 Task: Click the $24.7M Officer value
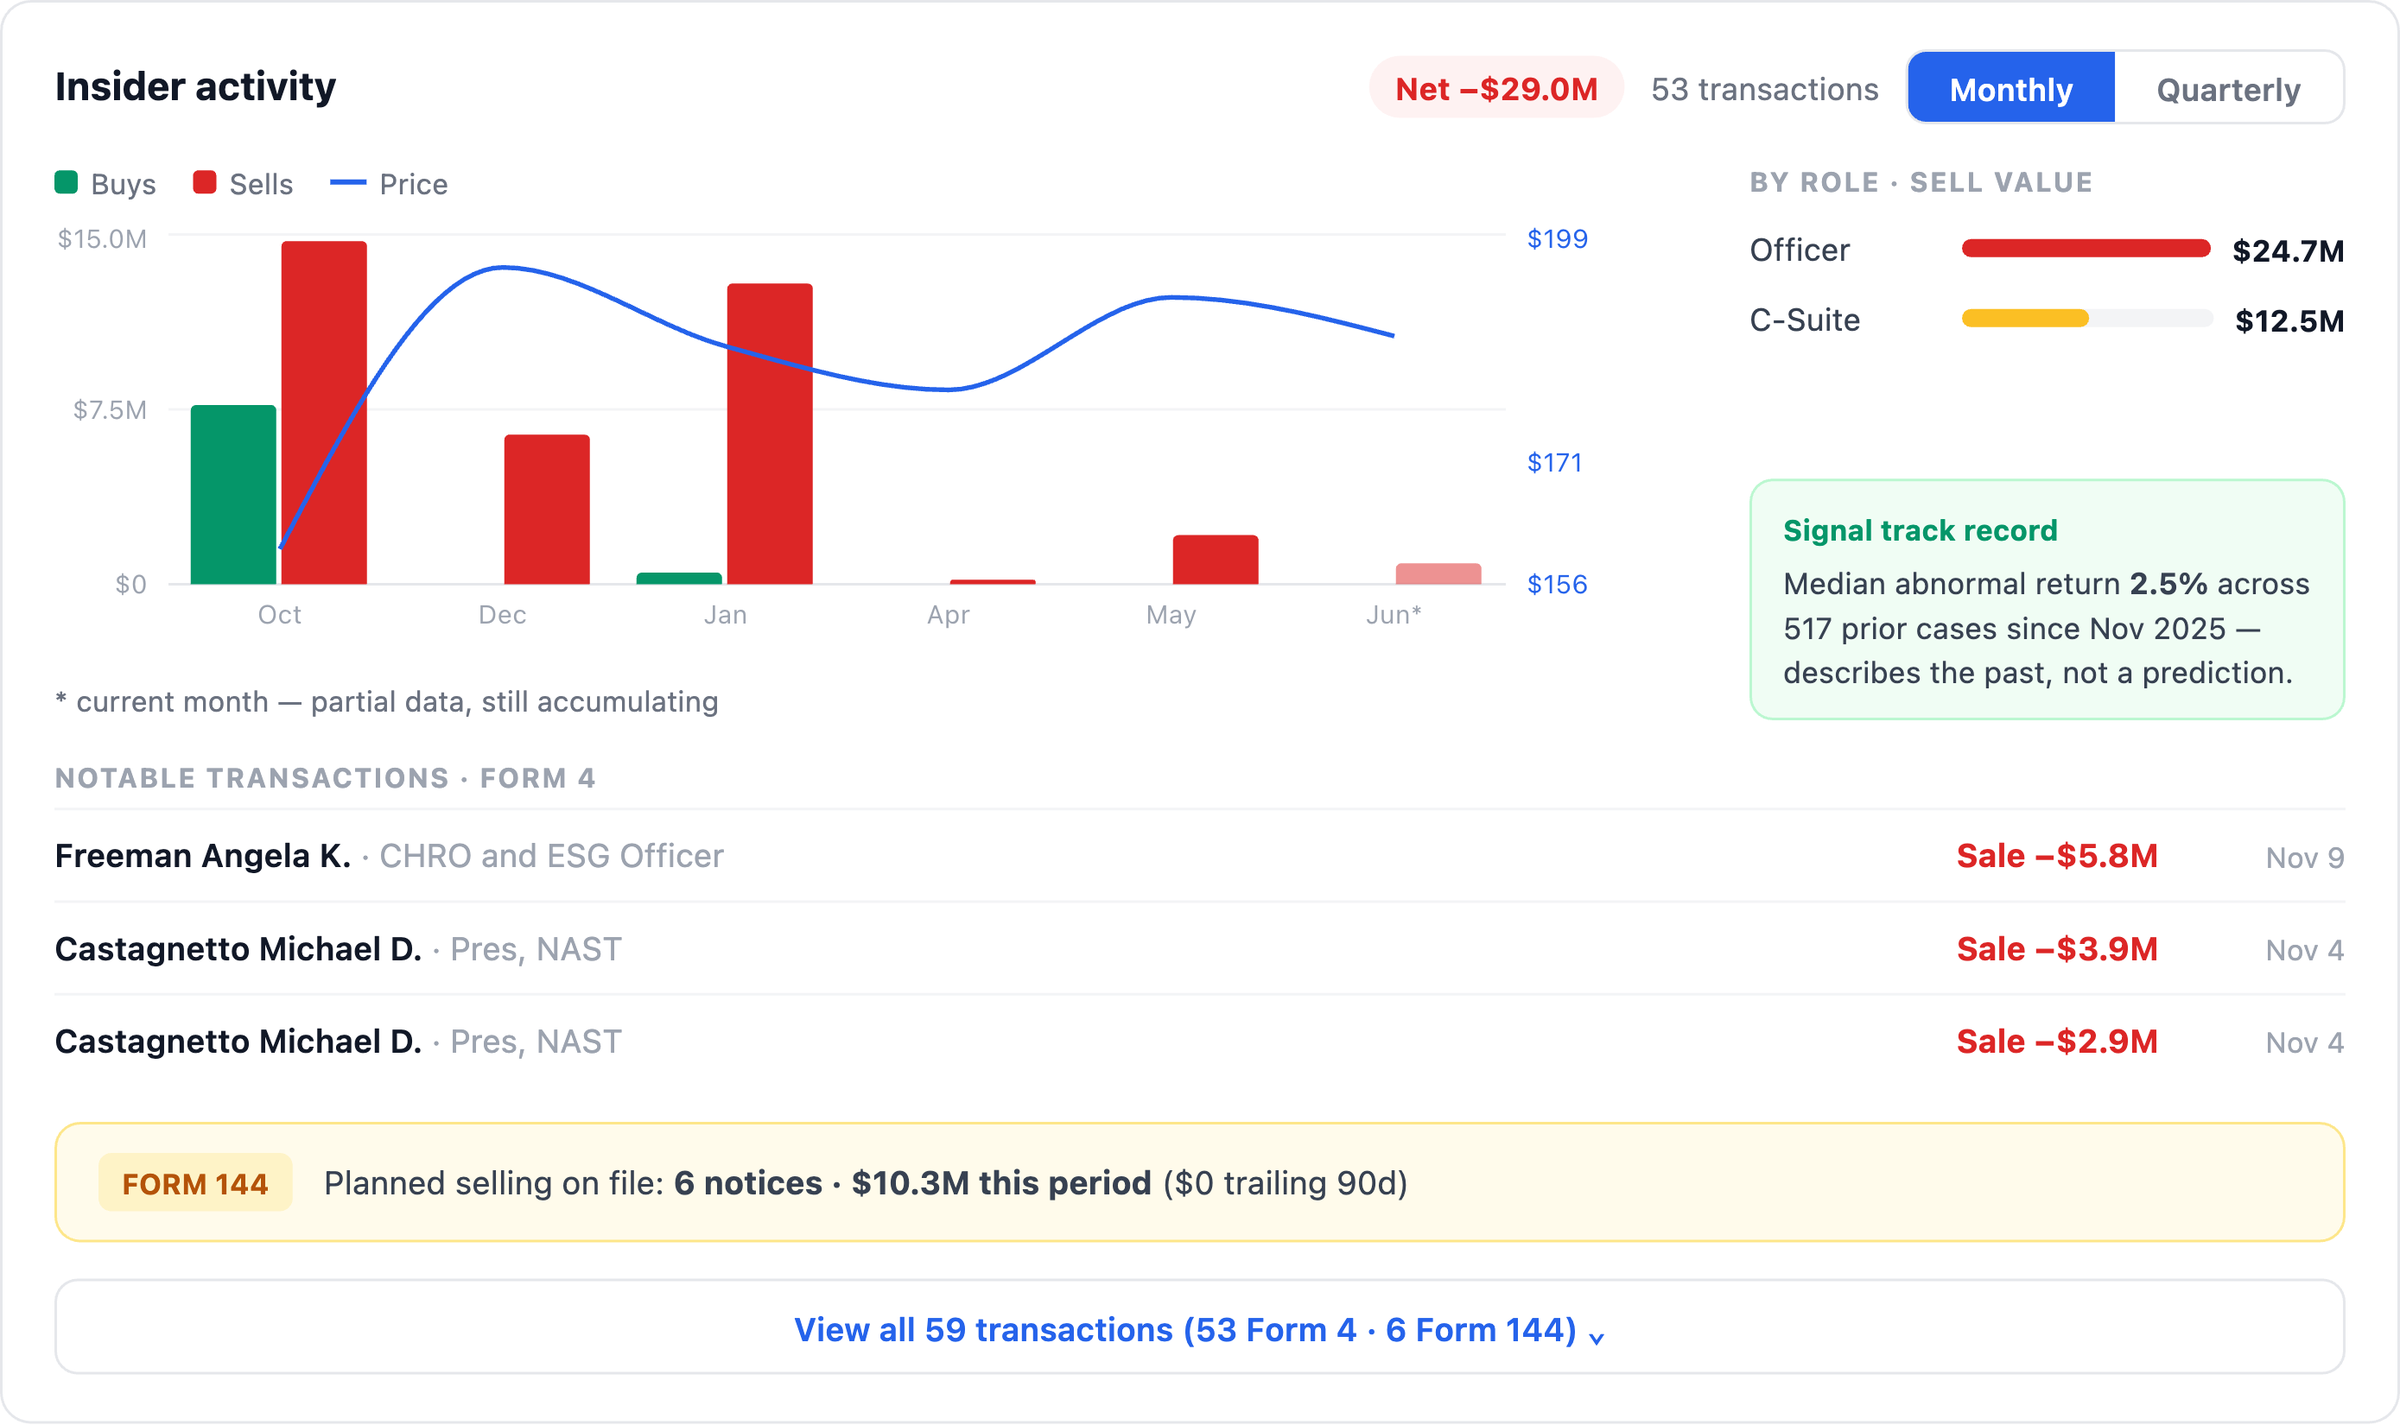pos(2288,250)
